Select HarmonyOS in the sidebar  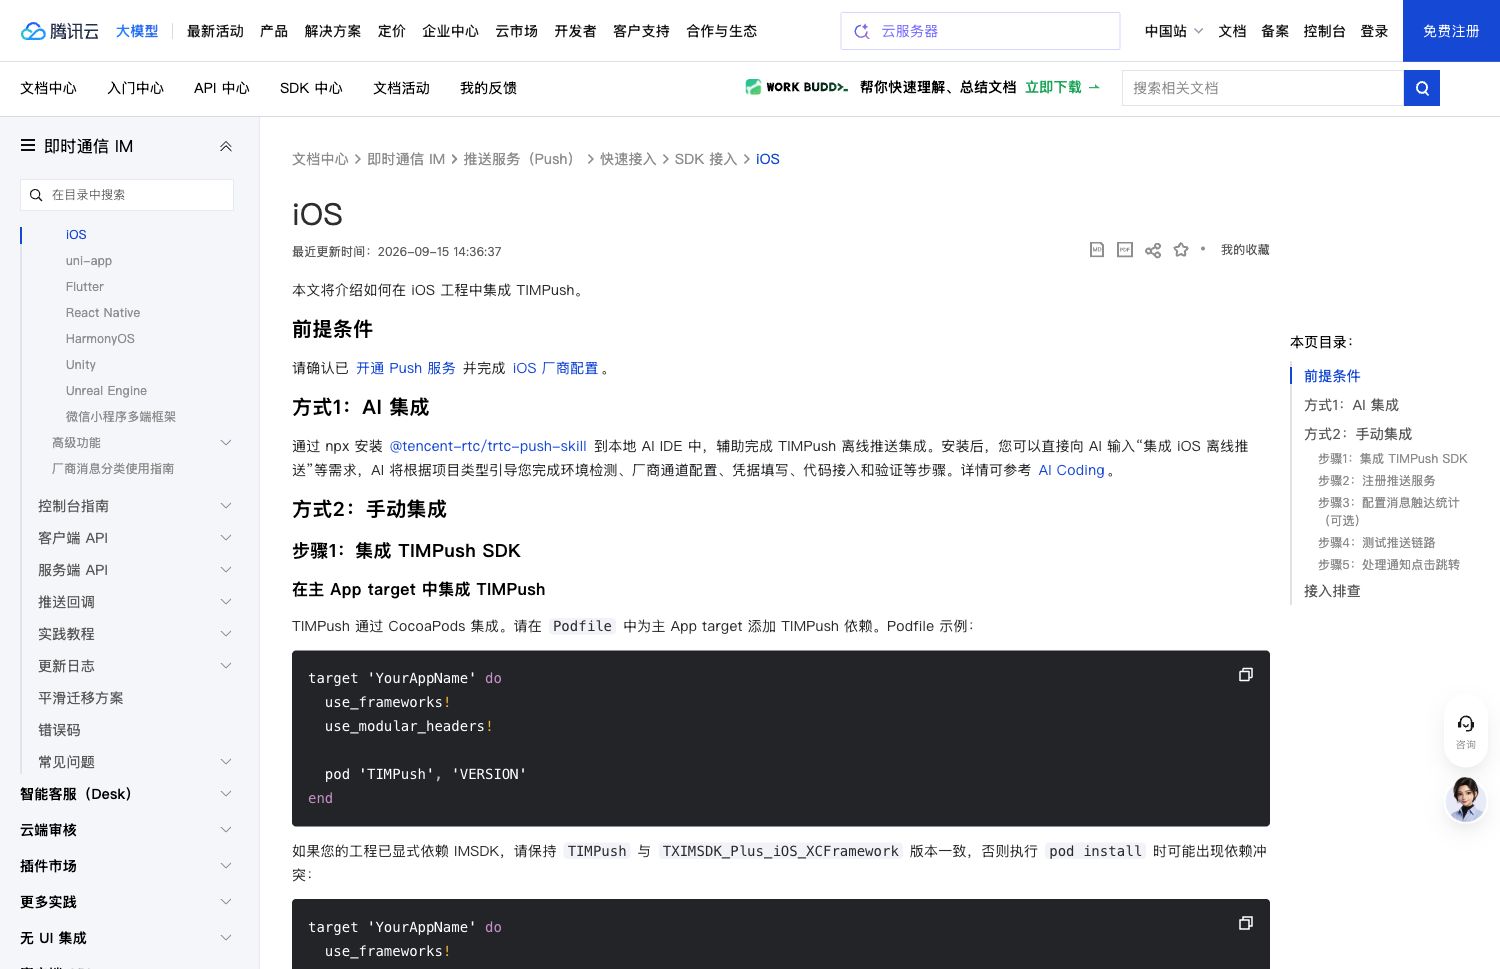click(100, 339)
